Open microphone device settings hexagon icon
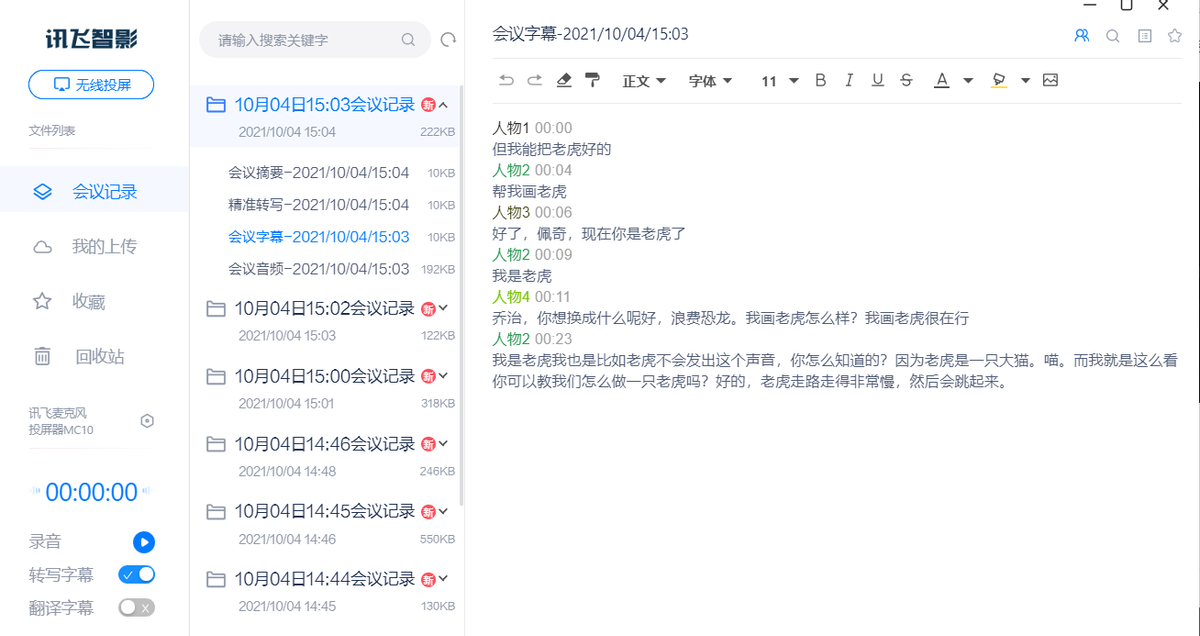Screen dimensions: 1200x636 coord(147,421)
